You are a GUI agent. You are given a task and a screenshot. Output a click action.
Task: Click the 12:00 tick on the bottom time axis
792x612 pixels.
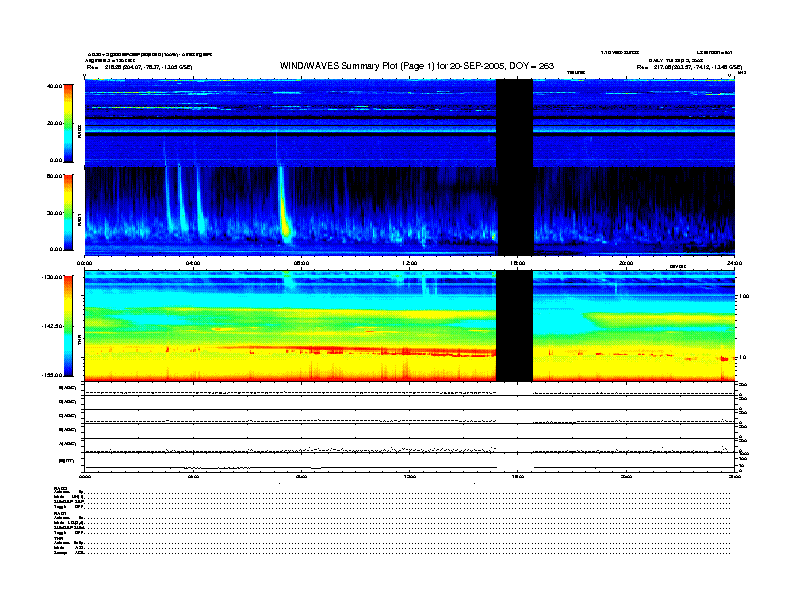pyautogui.click(x=410, y=476)
